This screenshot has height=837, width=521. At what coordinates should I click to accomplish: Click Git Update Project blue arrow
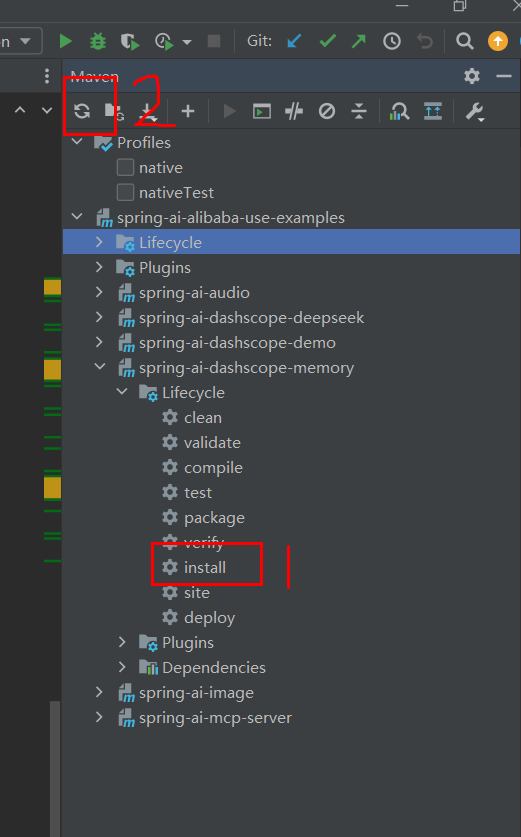(x=294, y=41)
